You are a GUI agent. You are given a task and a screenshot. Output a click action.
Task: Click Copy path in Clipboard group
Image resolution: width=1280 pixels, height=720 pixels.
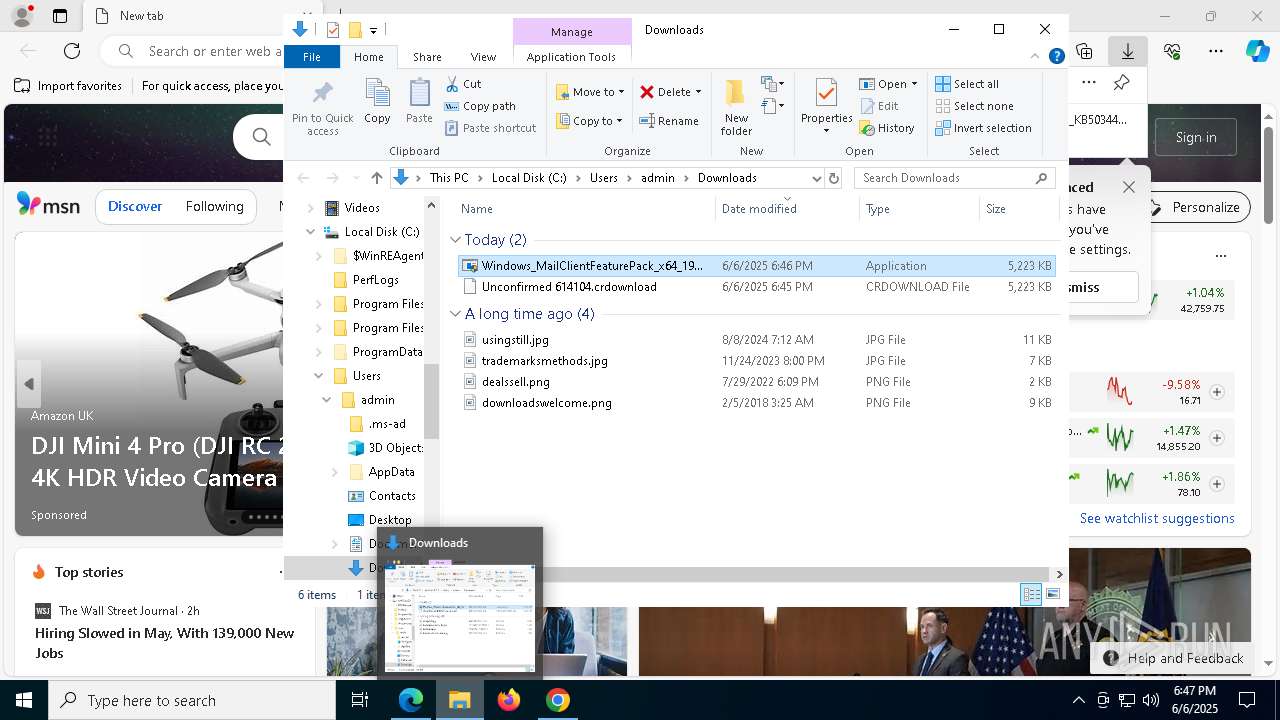[x=480, y=106]
